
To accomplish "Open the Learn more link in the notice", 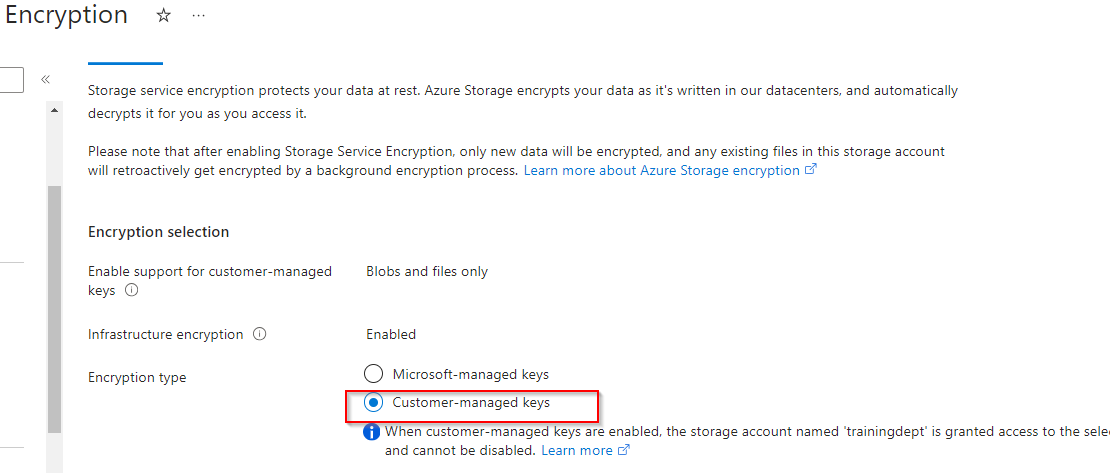I will click(x=576, y=451).
